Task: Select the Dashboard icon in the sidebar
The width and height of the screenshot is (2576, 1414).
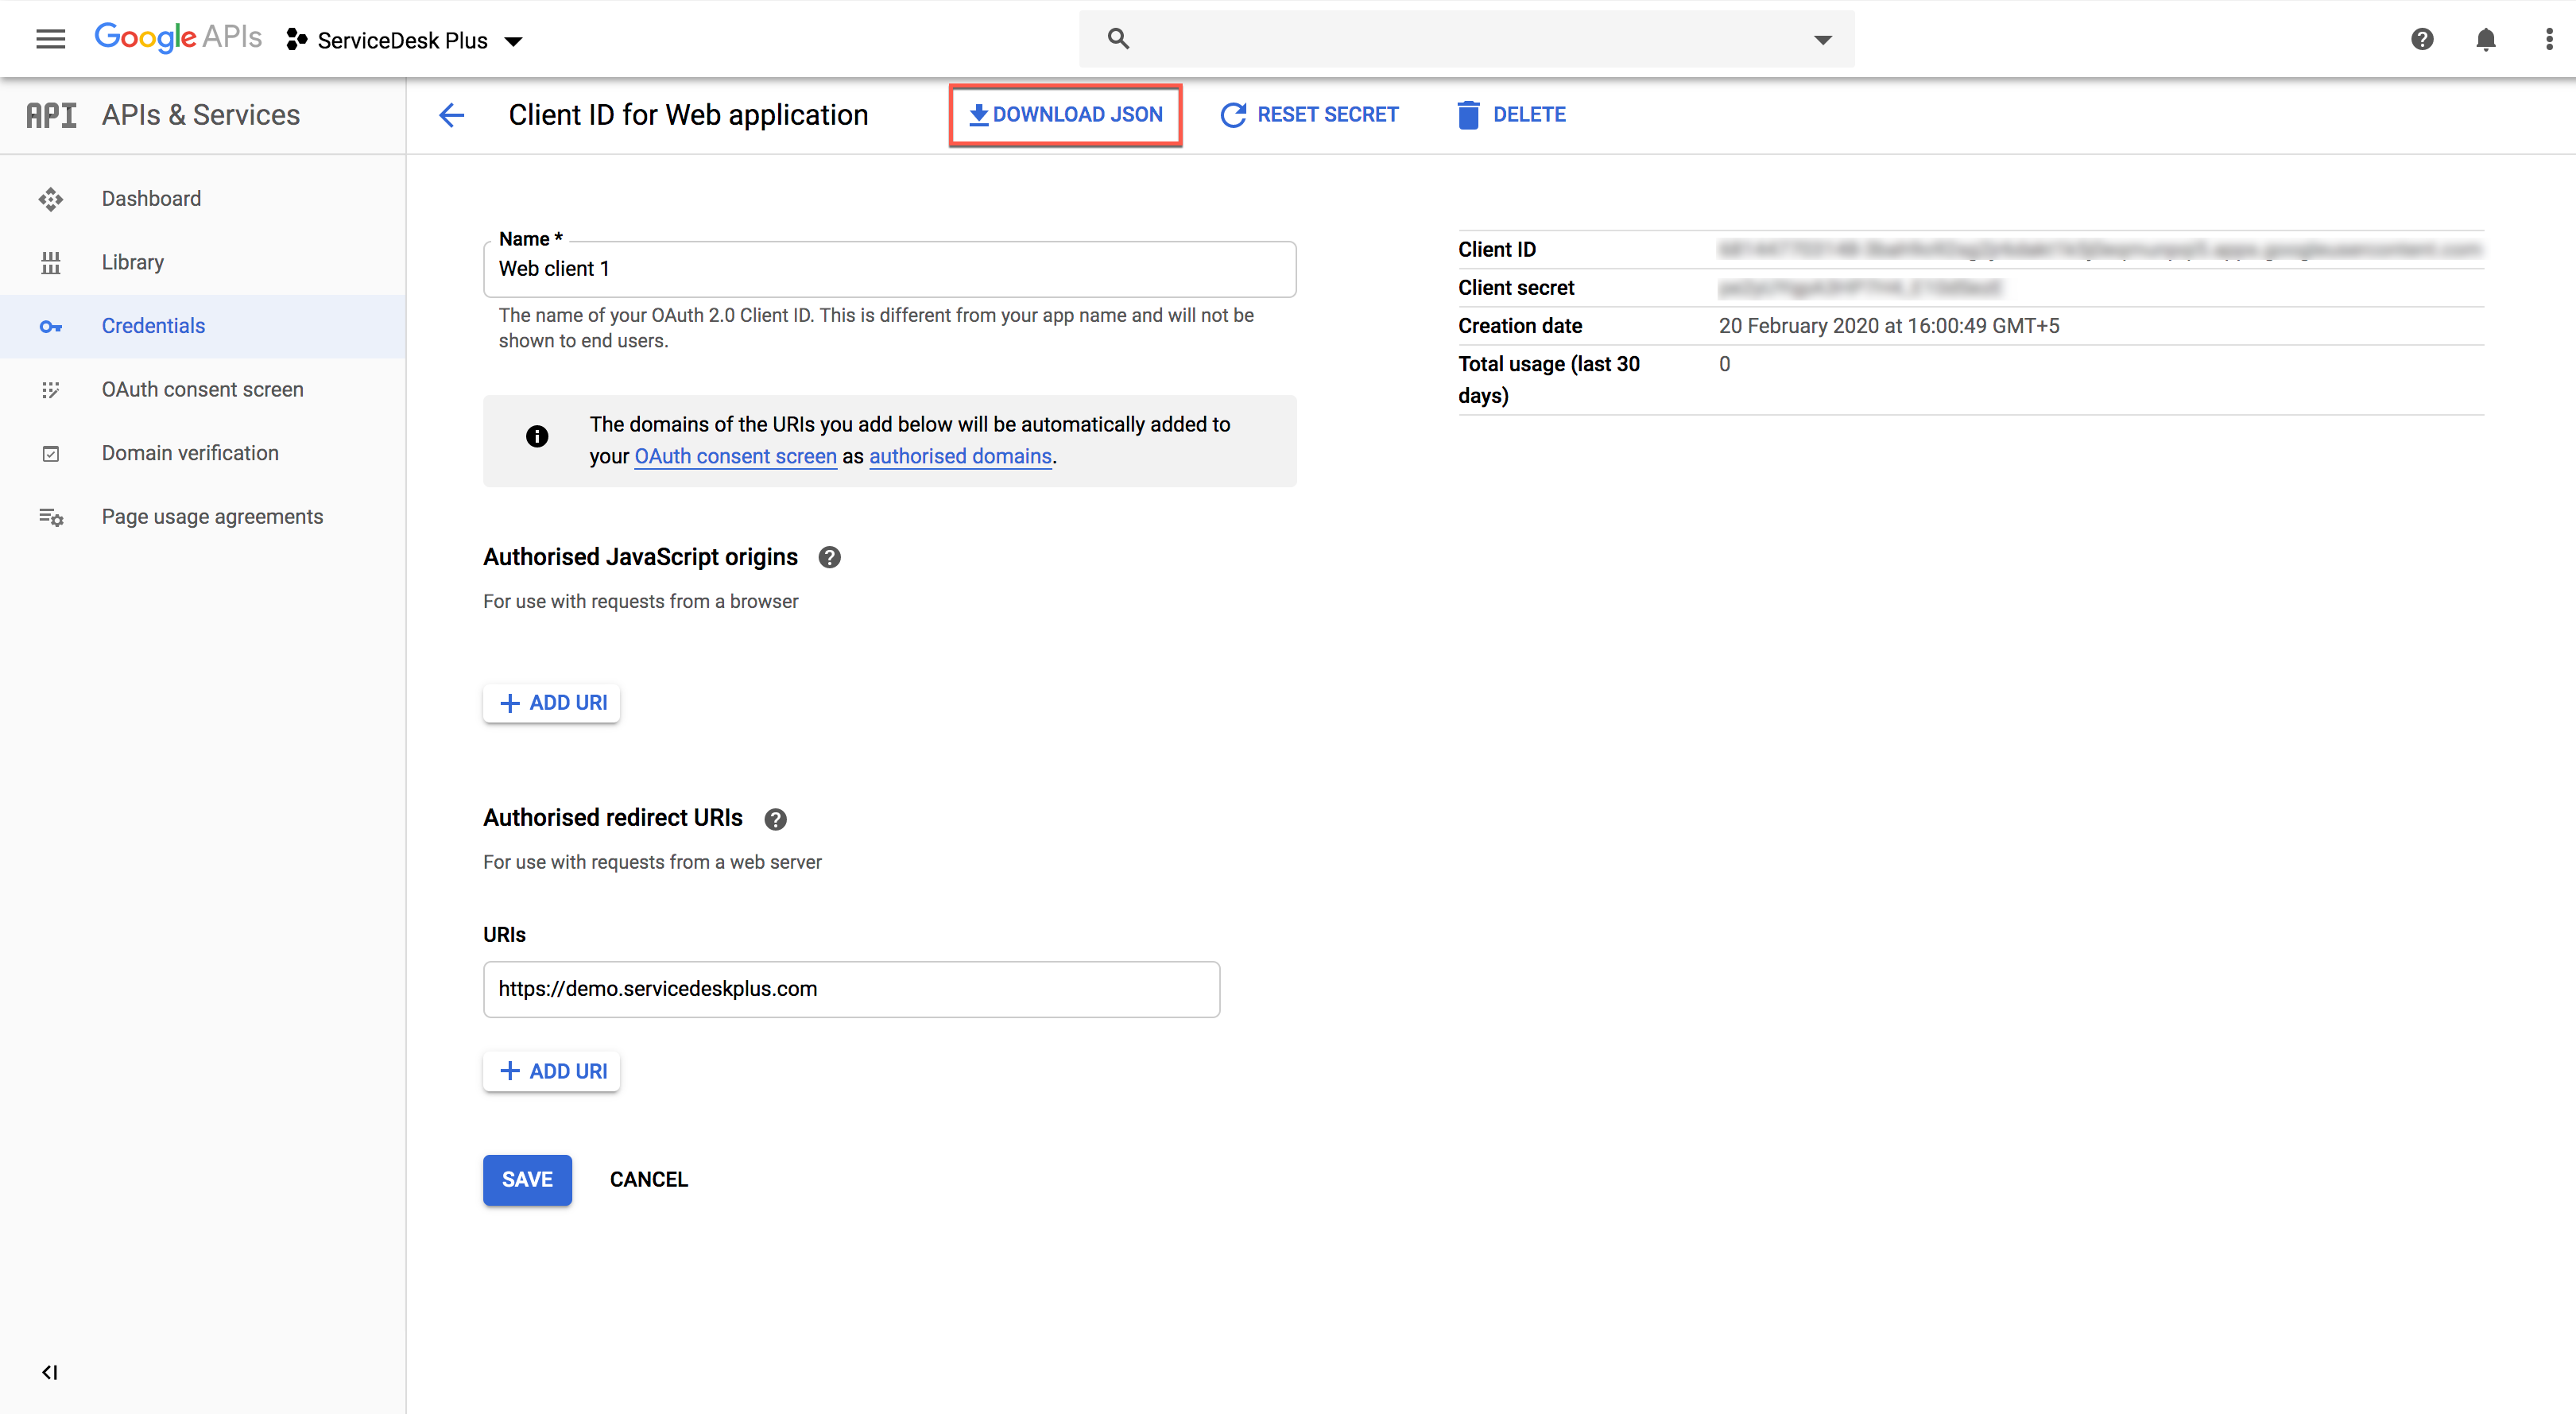Action: tap(51, 198)
